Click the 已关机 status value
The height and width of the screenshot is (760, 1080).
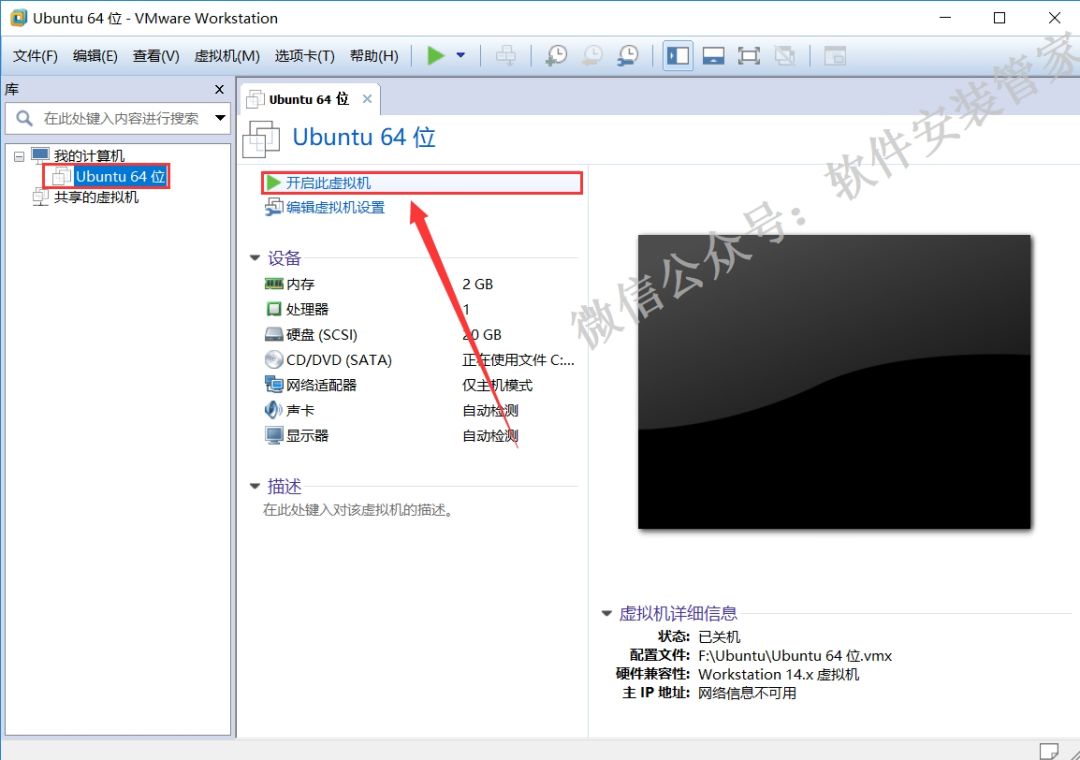719,637
